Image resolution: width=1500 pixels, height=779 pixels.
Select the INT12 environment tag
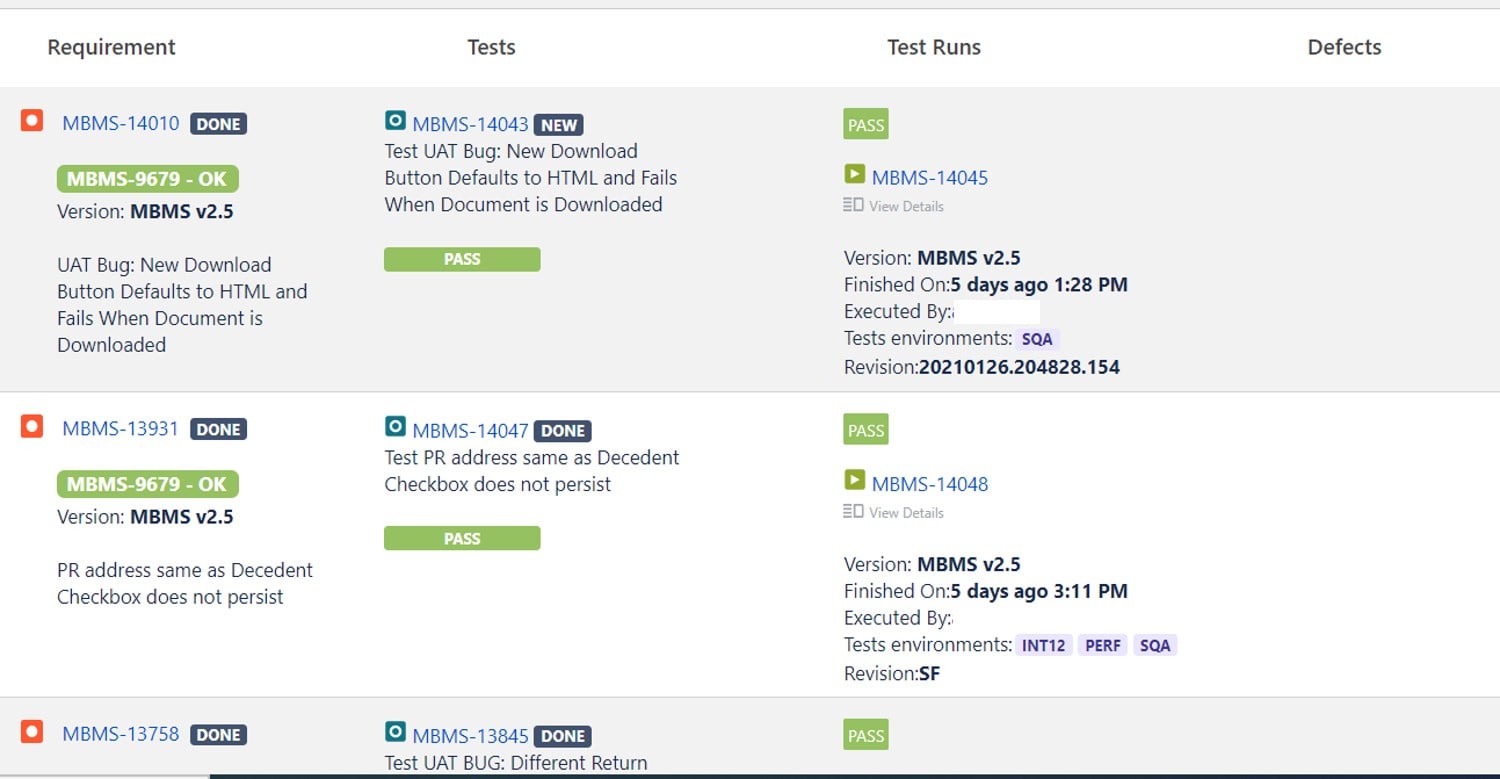[x=1044, y=645]
